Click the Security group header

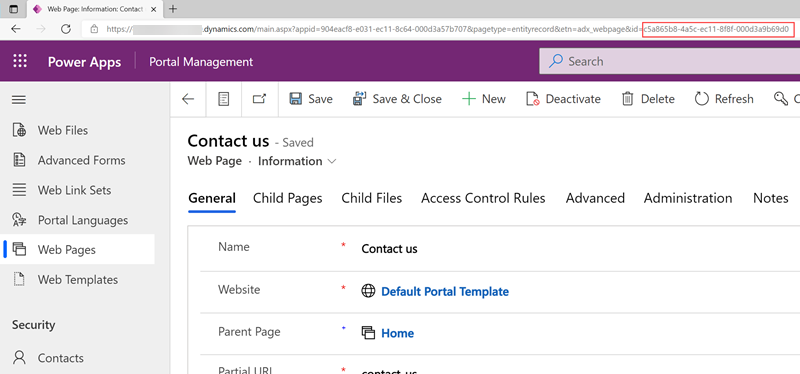point(34,325)
